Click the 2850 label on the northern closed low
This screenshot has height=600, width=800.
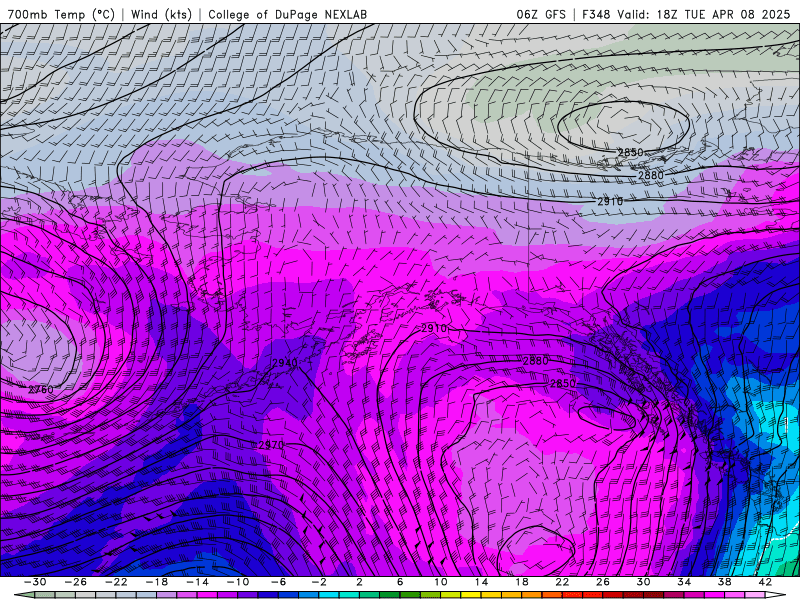point(631,152)
